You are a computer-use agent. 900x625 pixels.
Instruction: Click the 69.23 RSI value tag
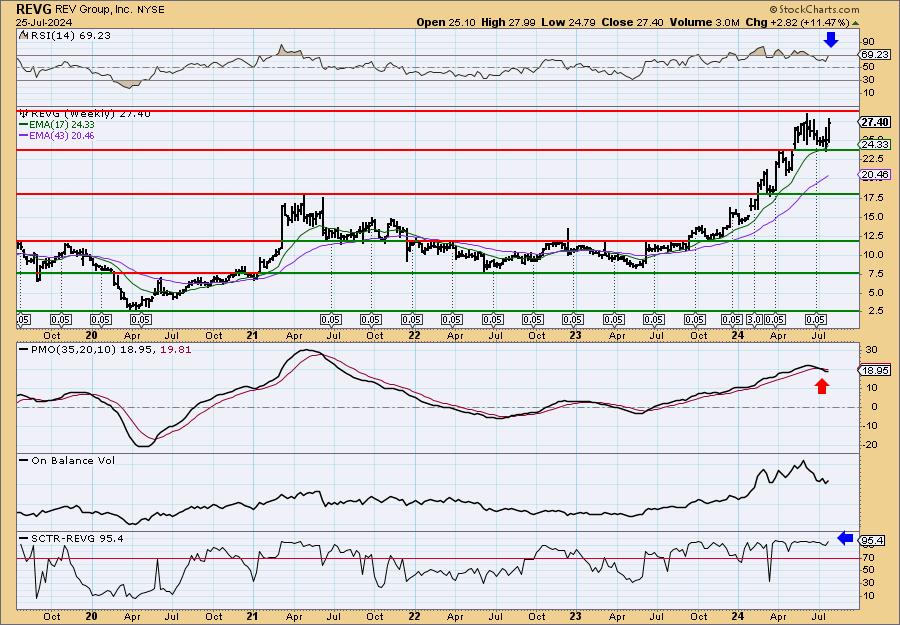(x=875, y=55)
